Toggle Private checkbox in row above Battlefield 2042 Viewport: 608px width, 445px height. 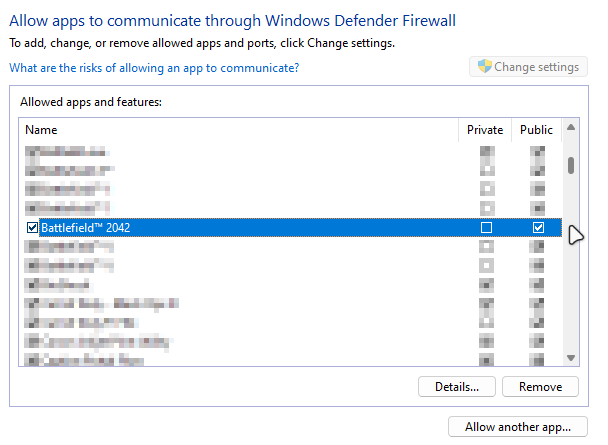[x=487, y=208]
